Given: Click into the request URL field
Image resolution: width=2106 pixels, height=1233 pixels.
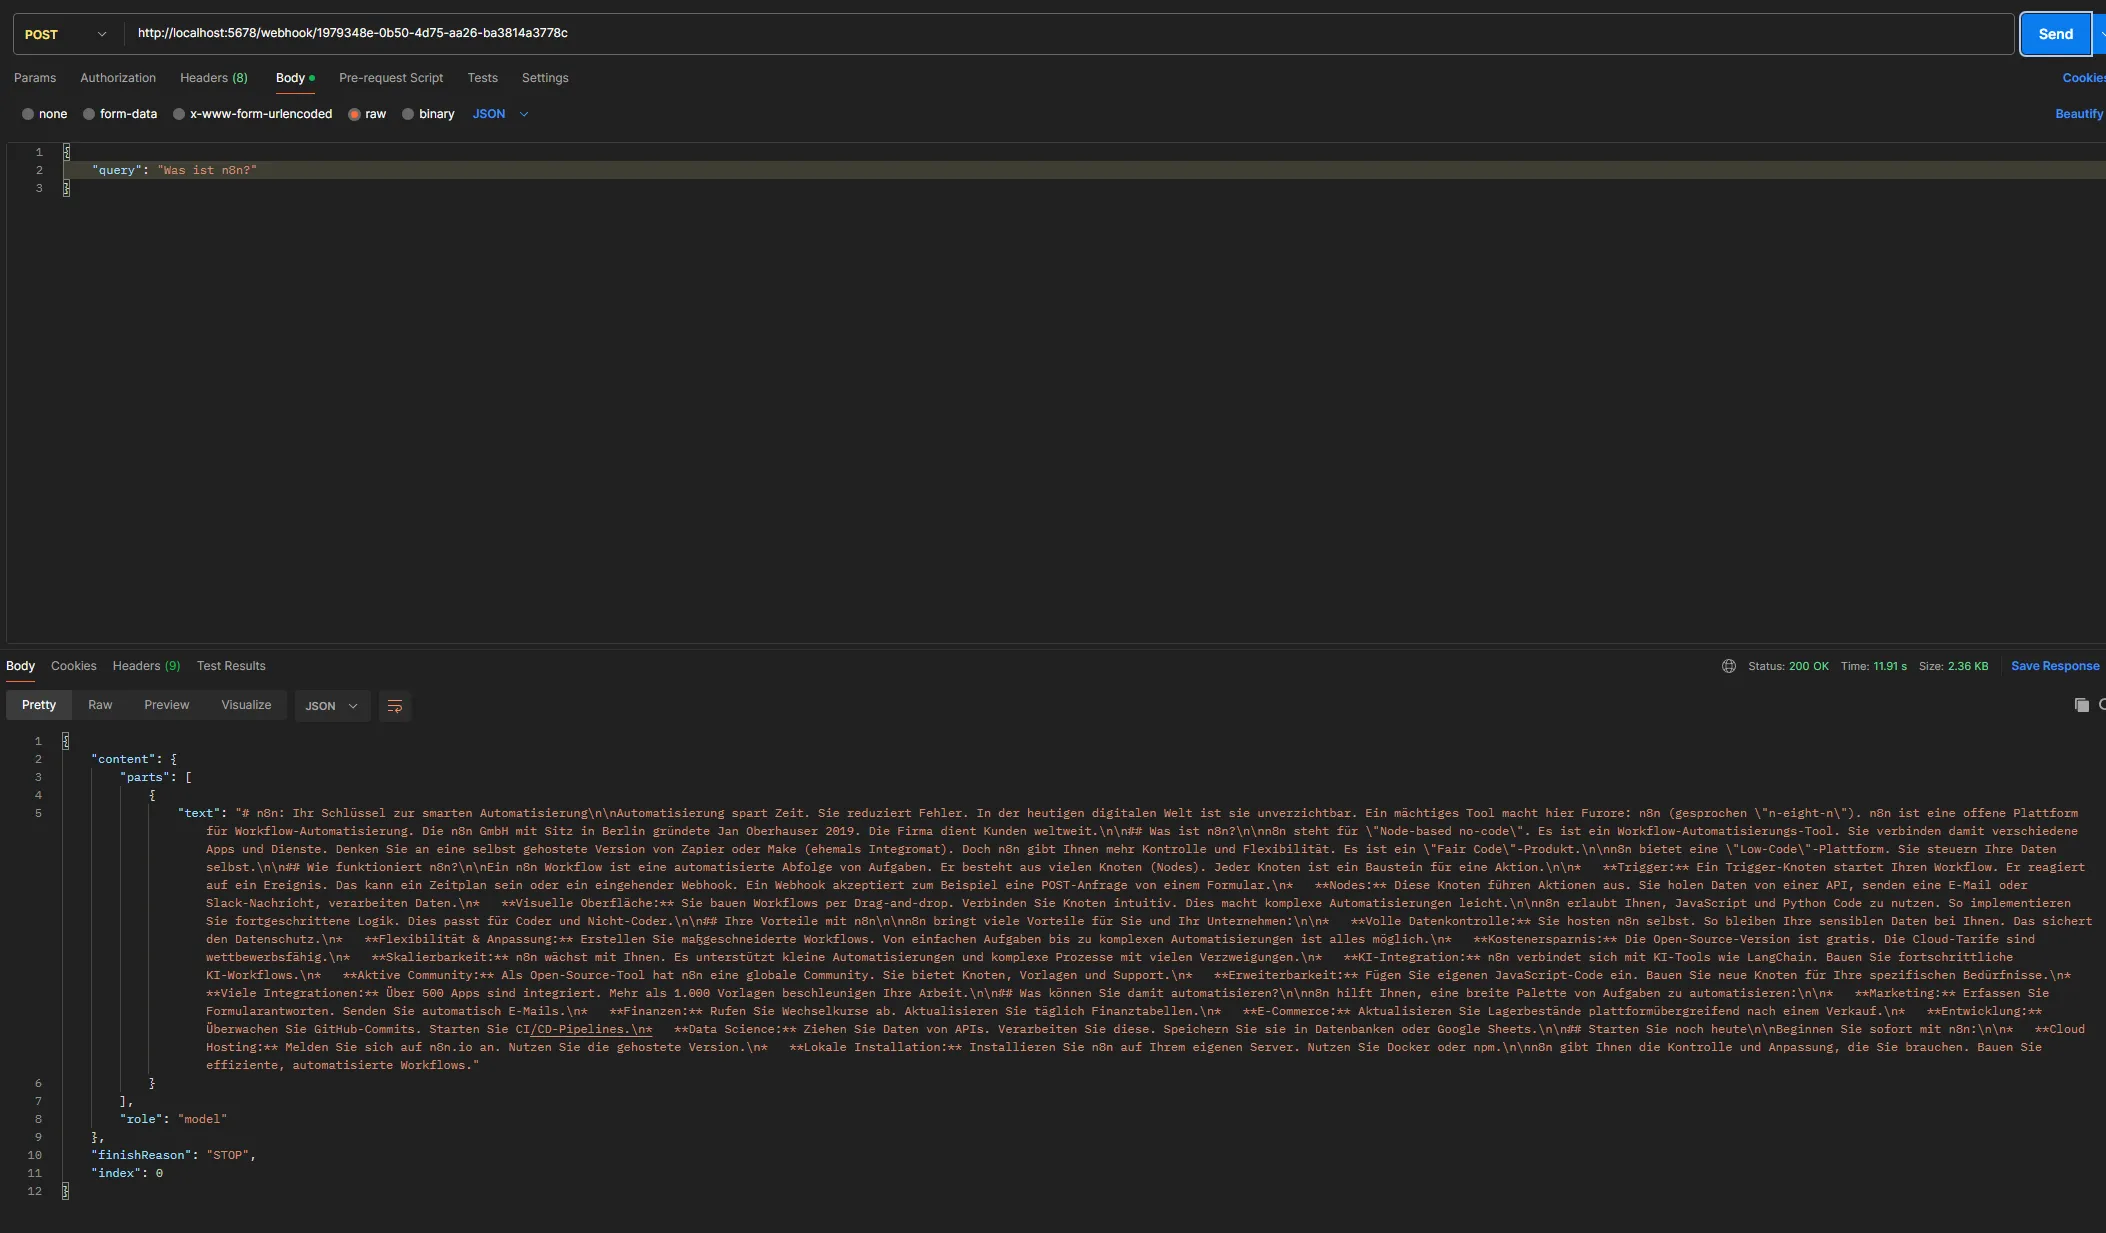Looking at the screenshot, I should [x=1000, y=33].
